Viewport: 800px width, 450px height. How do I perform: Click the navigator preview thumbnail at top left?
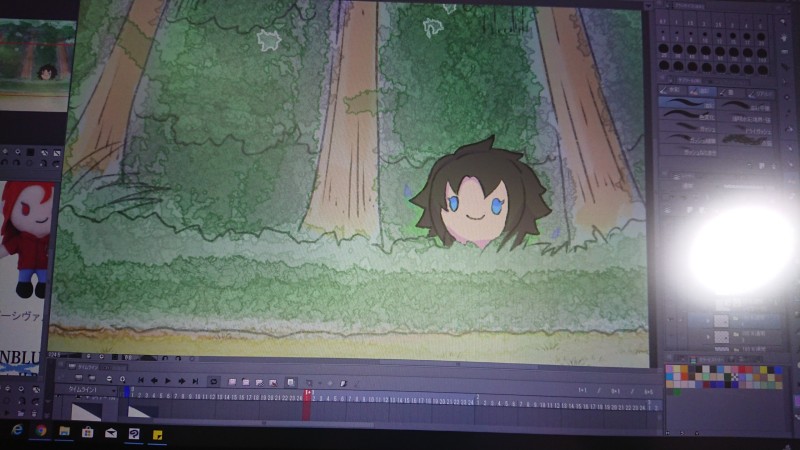pos(36,64)
